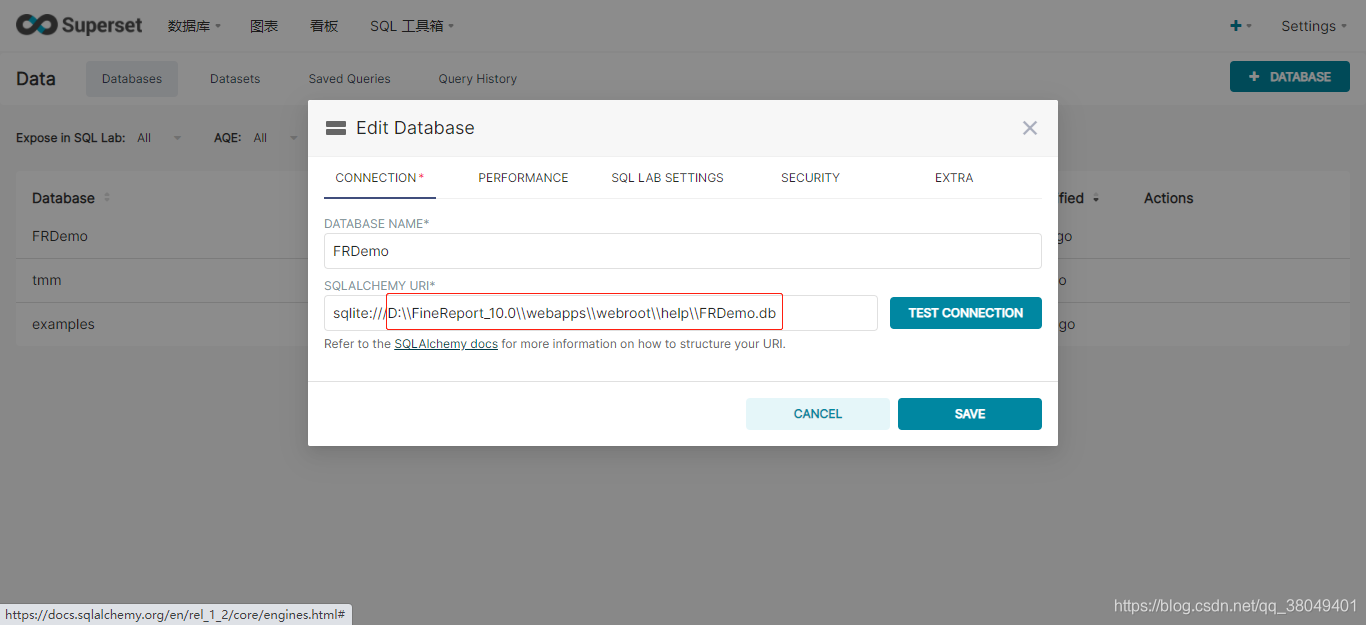1366x625 pixels.
Task: Click the Actions column header
Action: [x=1168, y=198]
